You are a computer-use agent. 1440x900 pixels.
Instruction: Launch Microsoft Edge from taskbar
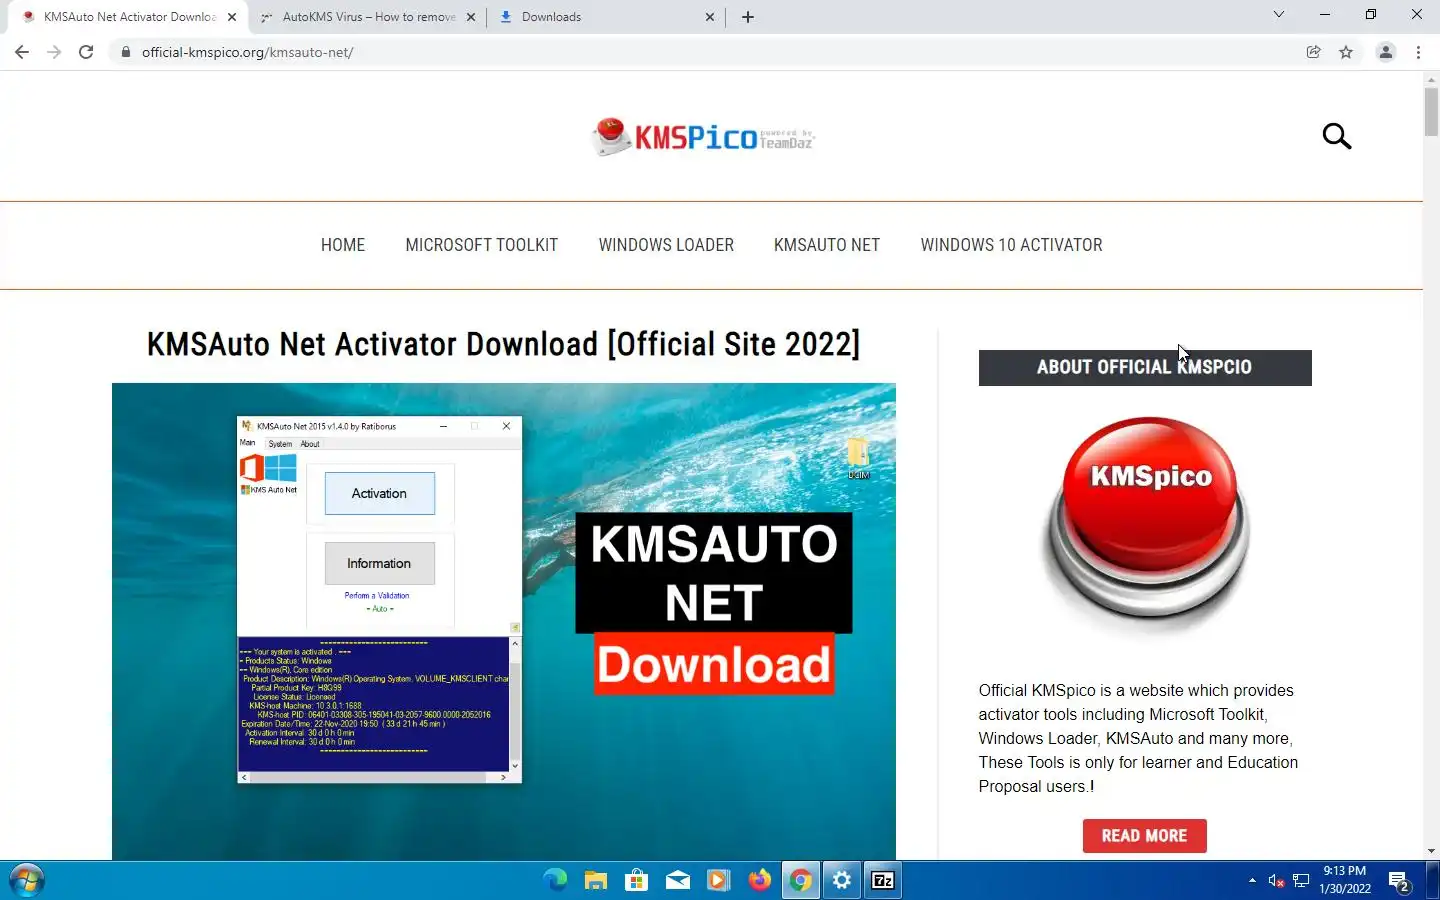(x=555, y=880)
